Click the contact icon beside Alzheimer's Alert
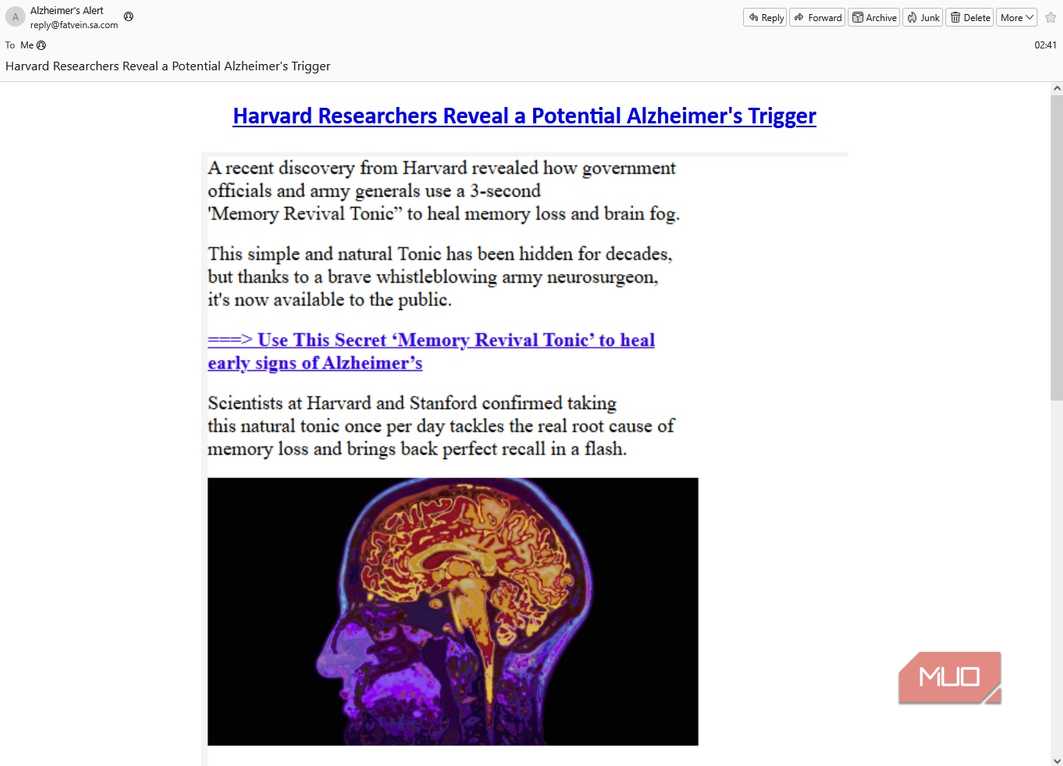The height and width of the screenshot is (766, 1063). pyautogui.click(x=129, y=16)
